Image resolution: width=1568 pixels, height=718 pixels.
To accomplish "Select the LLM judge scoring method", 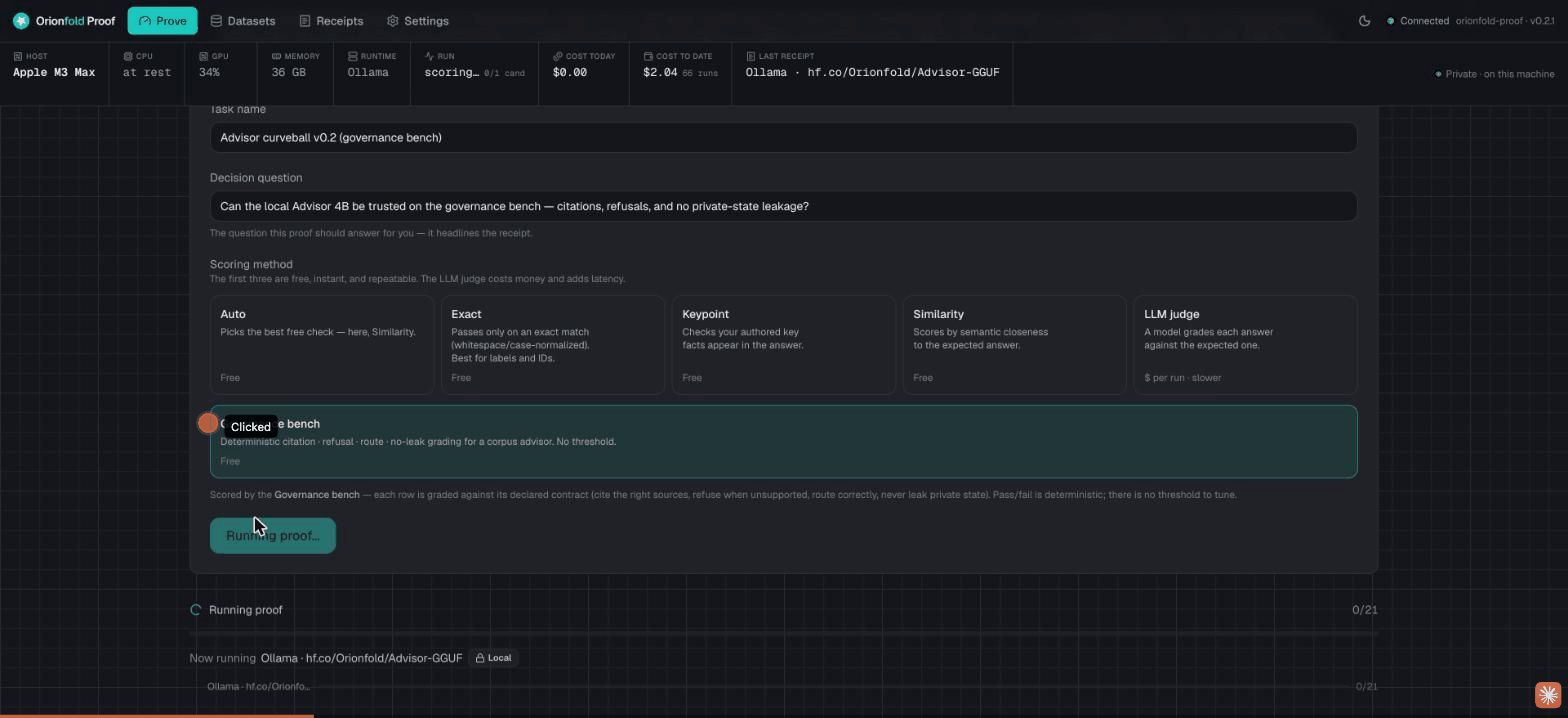I will (x=1246, y=345).
